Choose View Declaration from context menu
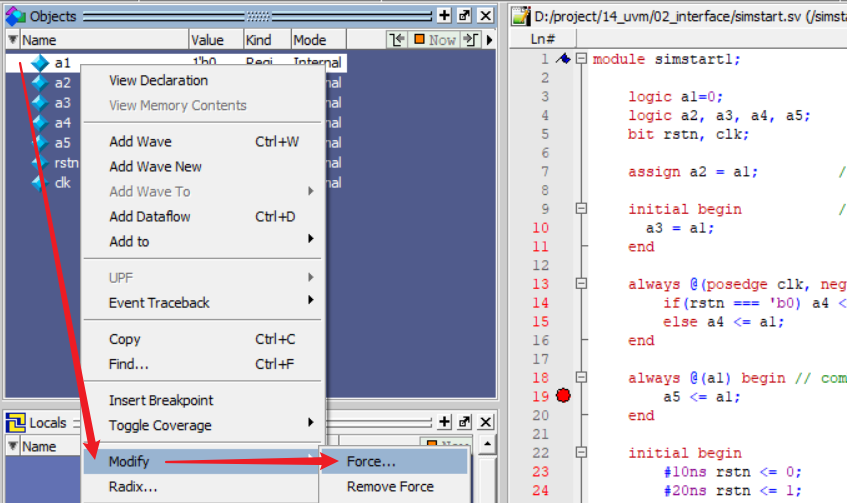Screen dimensions: 847x503 coord(202,81)
